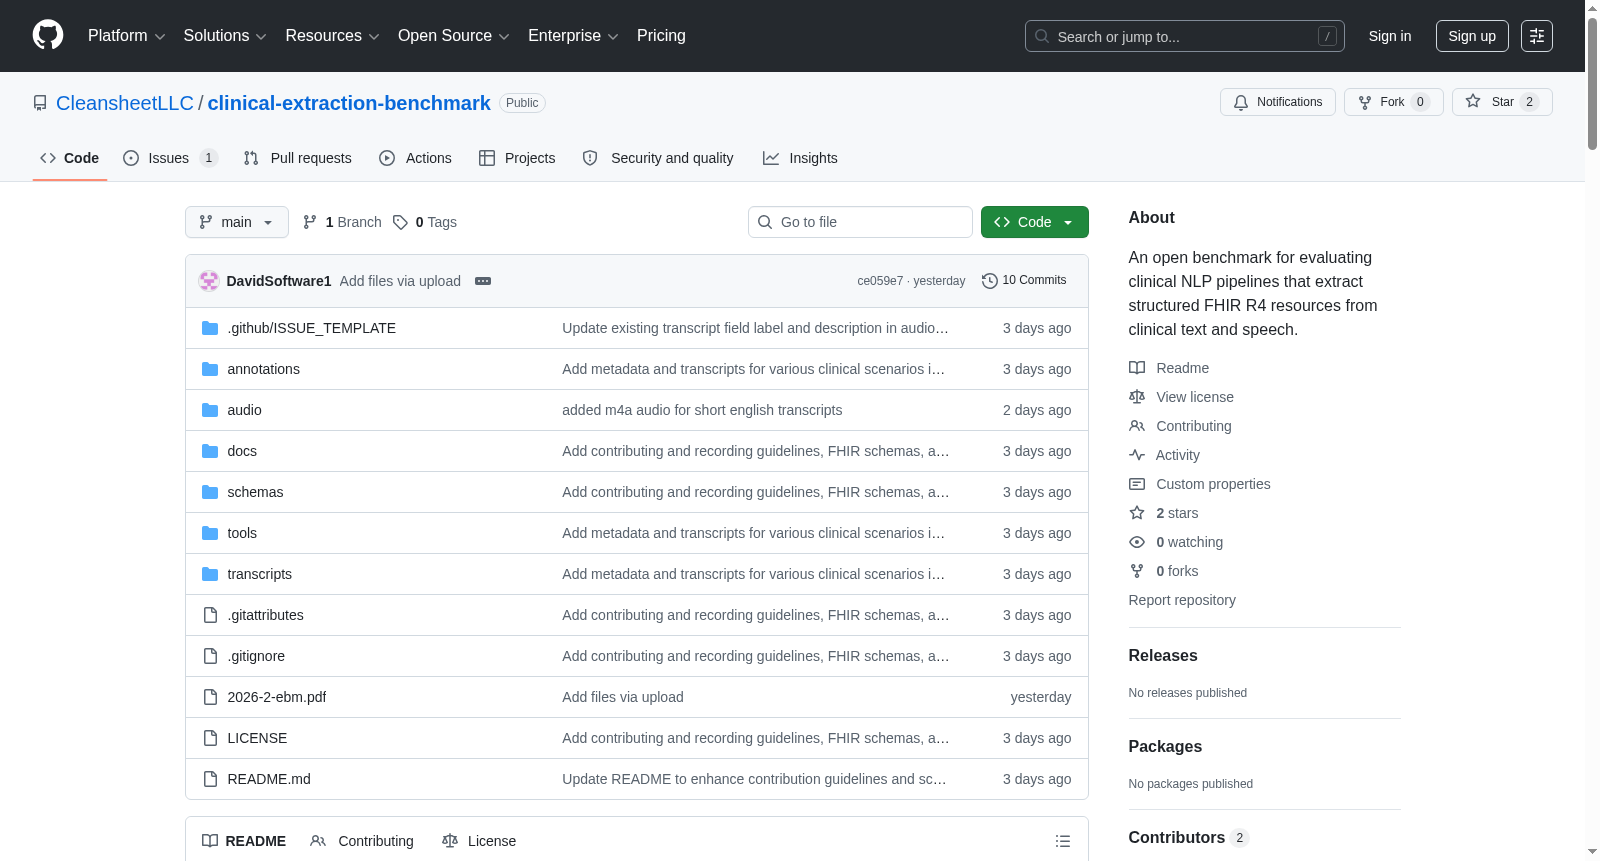
Task: Open the Pricing page
Action: tap(661, 36)
